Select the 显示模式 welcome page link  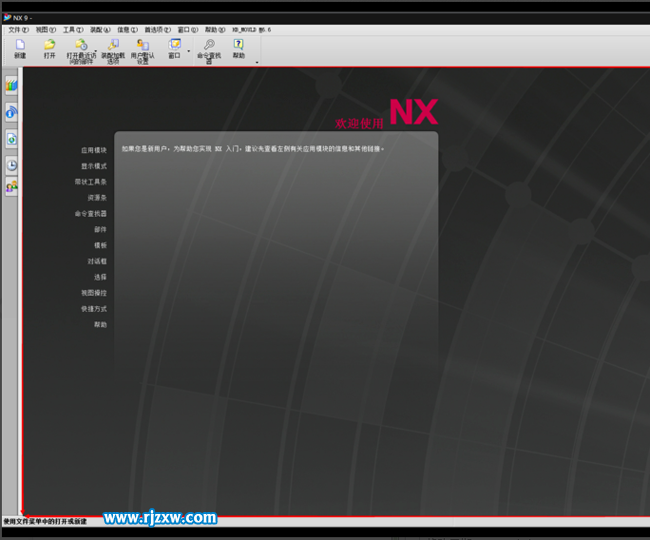coord(94,166)
